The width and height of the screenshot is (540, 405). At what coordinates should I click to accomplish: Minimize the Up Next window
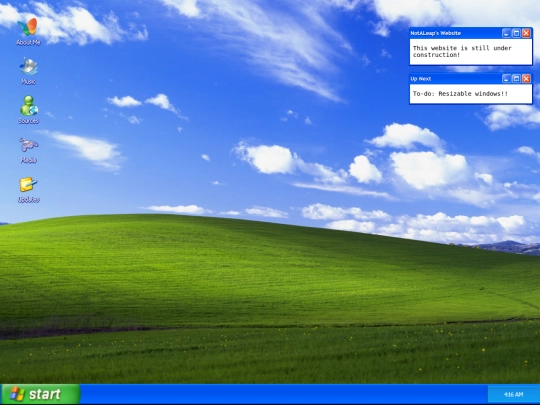point(506,79)
